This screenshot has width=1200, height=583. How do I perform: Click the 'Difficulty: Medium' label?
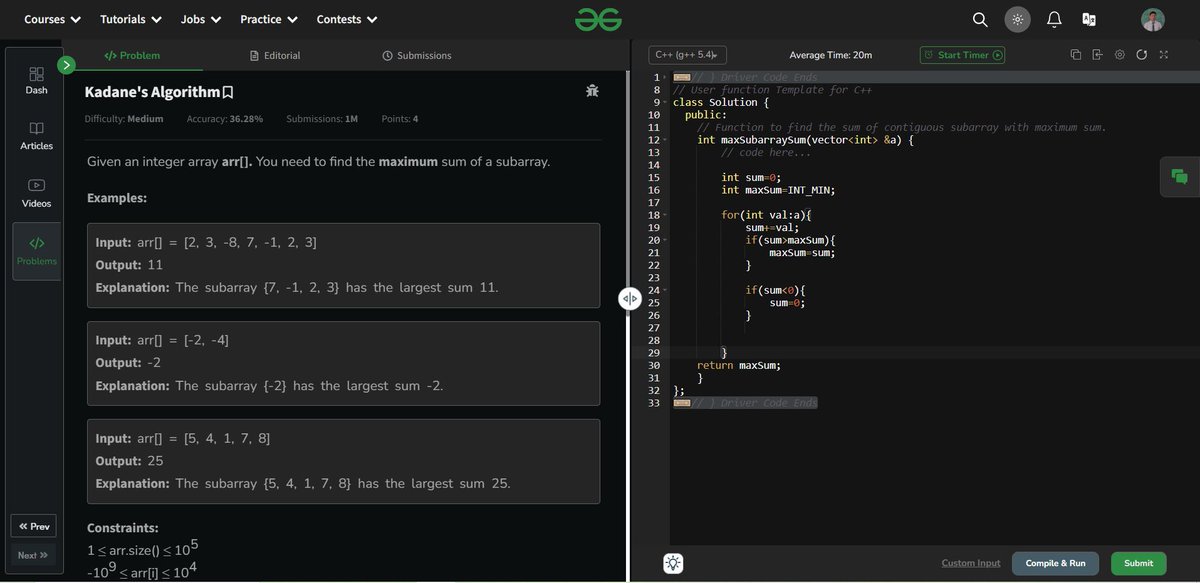point(124,119)
